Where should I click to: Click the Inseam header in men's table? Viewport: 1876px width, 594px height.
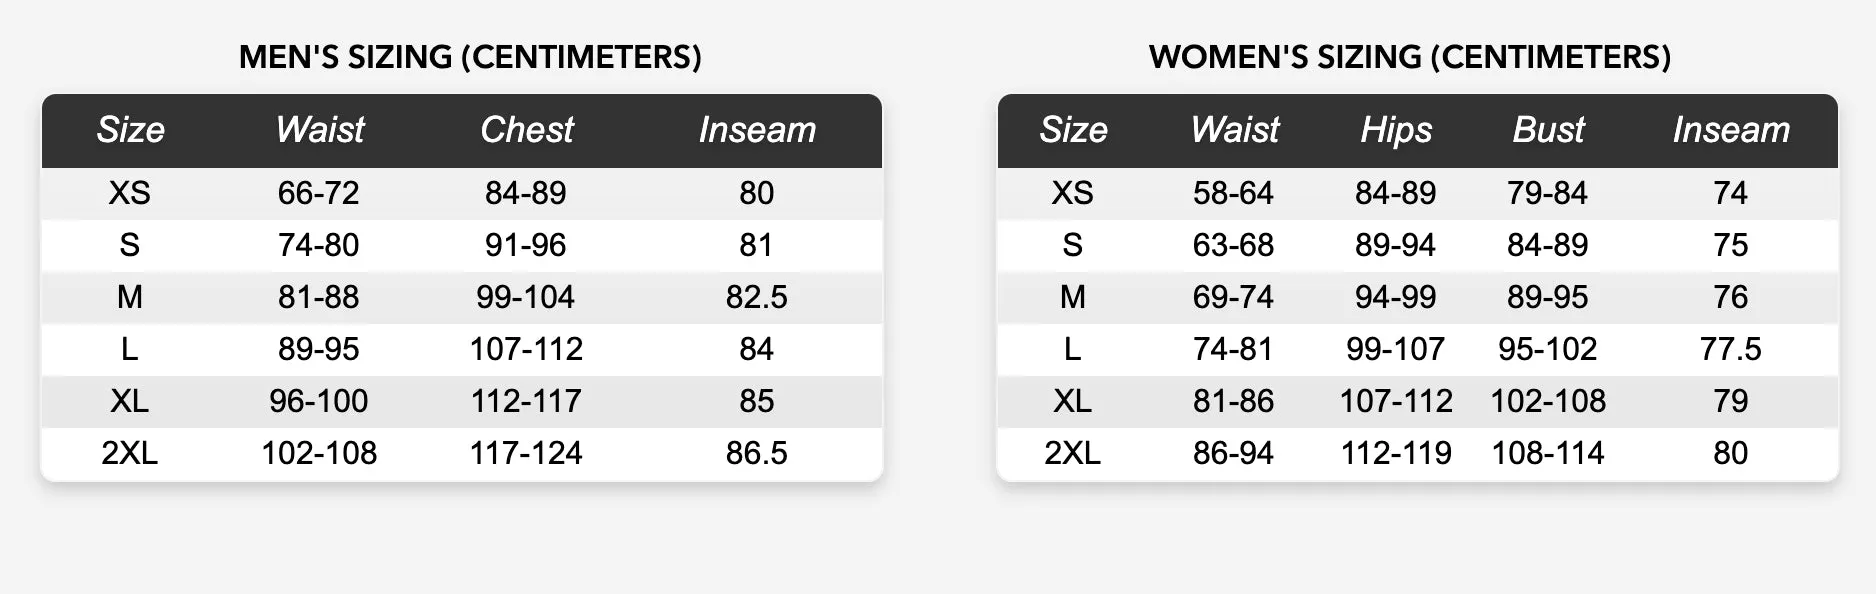[x=757, y=130]
